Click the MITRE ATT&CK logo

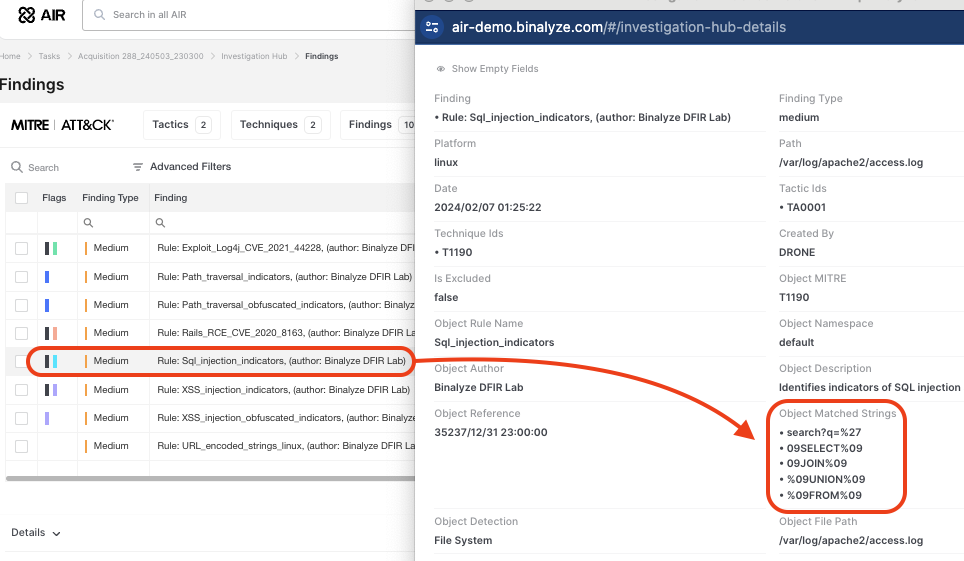[x=62, y=125]
